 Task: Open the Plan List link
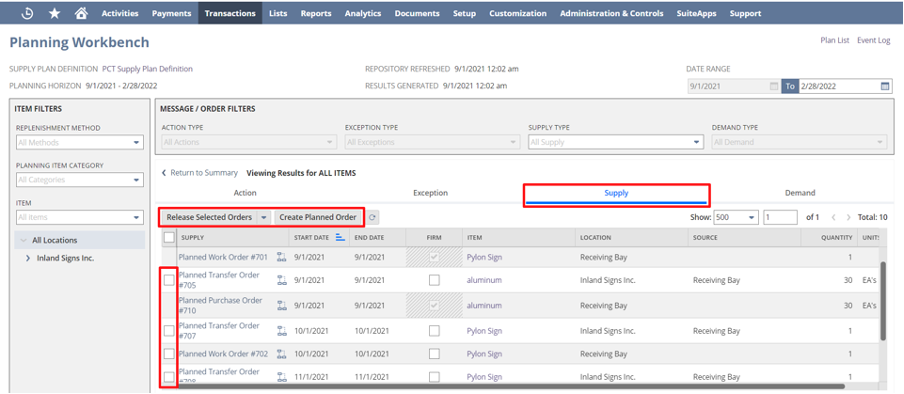(835, 40)
